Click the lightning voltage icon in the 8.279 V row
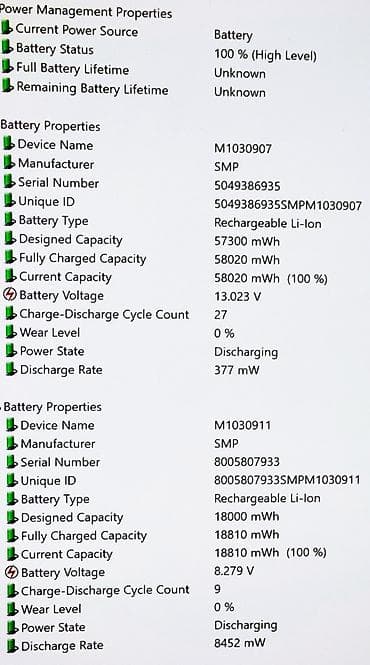Viewport: 370px width, 665px height. 12,572
